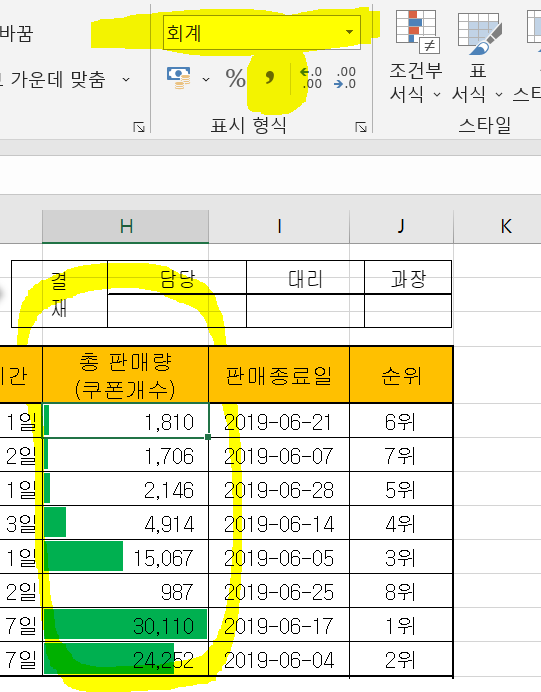Screen dimensions: 541x692
Task: Open conditional formatting (조건부 서식)
Action: click(416, 57)
